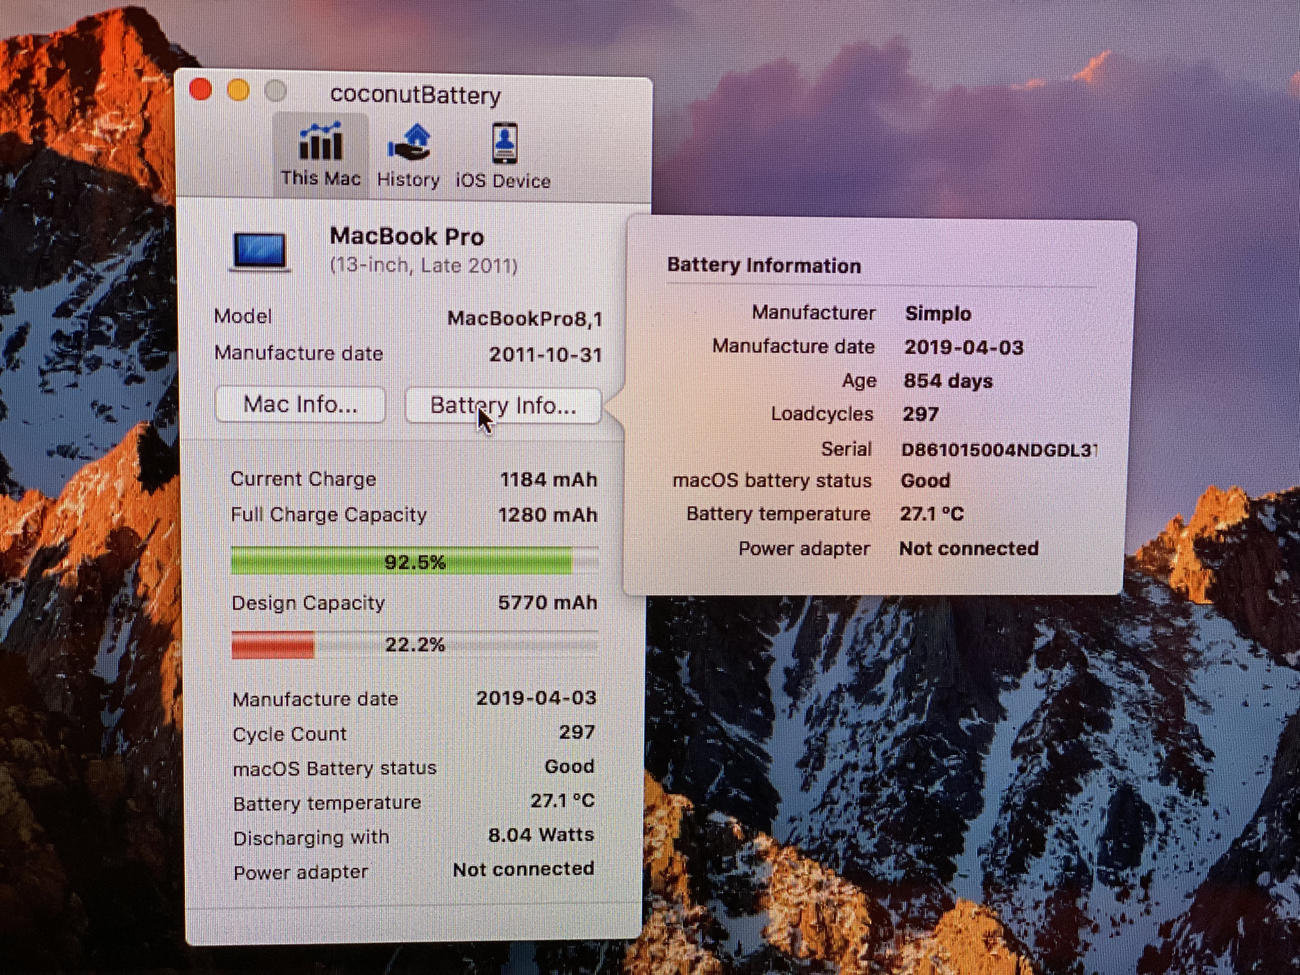Screen dimensions: 1300x975
Task: Click the Design Capacity label
Action: 308,603
